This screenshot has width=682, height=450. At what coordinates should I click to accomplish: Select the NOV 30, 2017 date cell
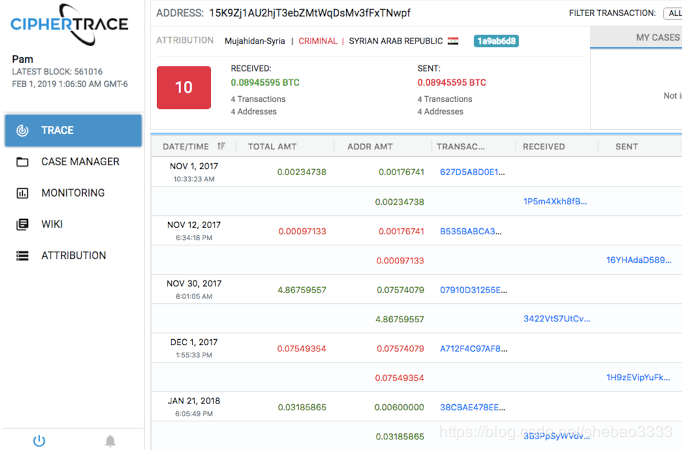[194, 289]
